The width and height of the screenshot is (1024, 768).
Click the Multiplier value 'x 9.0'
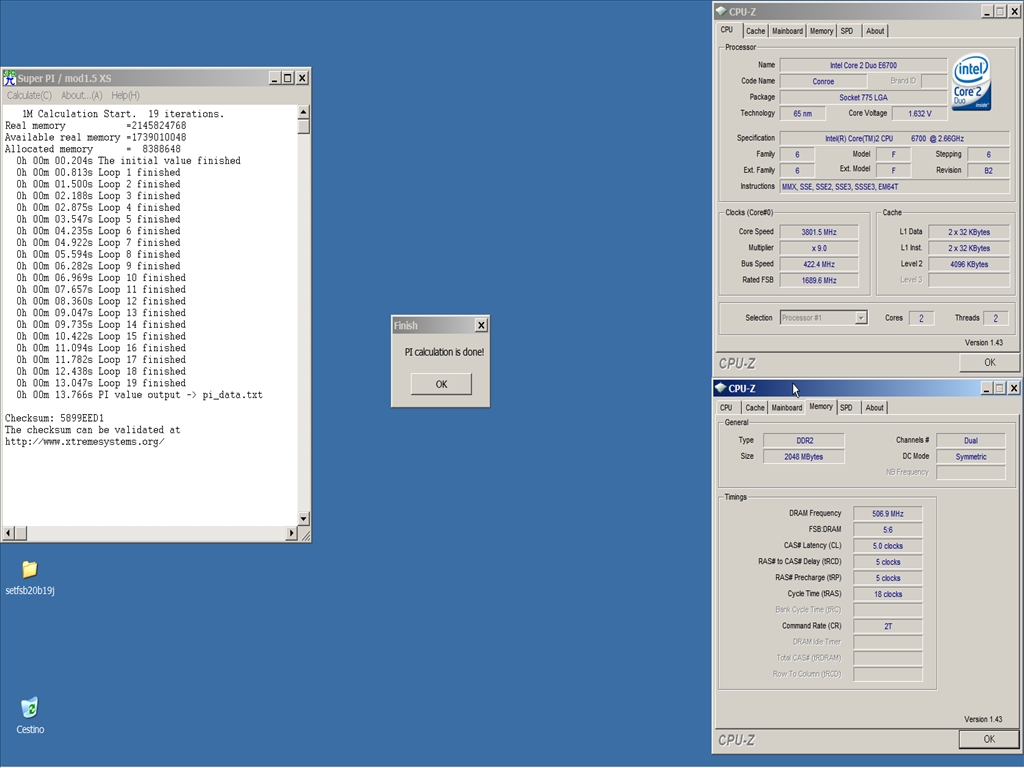[x=819, y=248]
